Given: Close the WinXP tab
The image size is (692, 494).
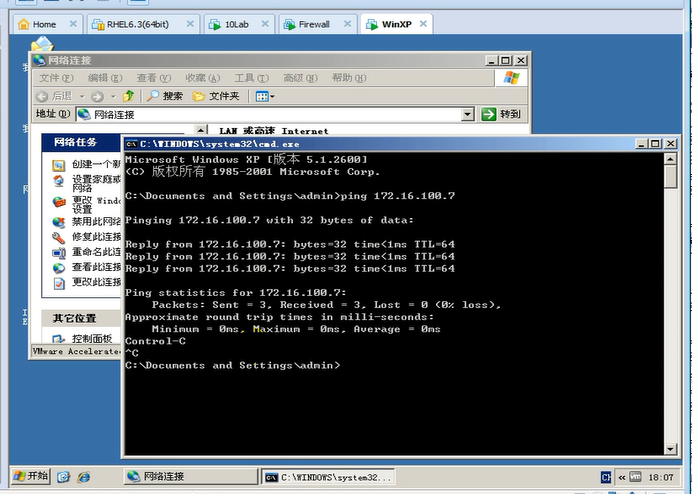Looking at the screenshot, I should click(x=423, y=24).
